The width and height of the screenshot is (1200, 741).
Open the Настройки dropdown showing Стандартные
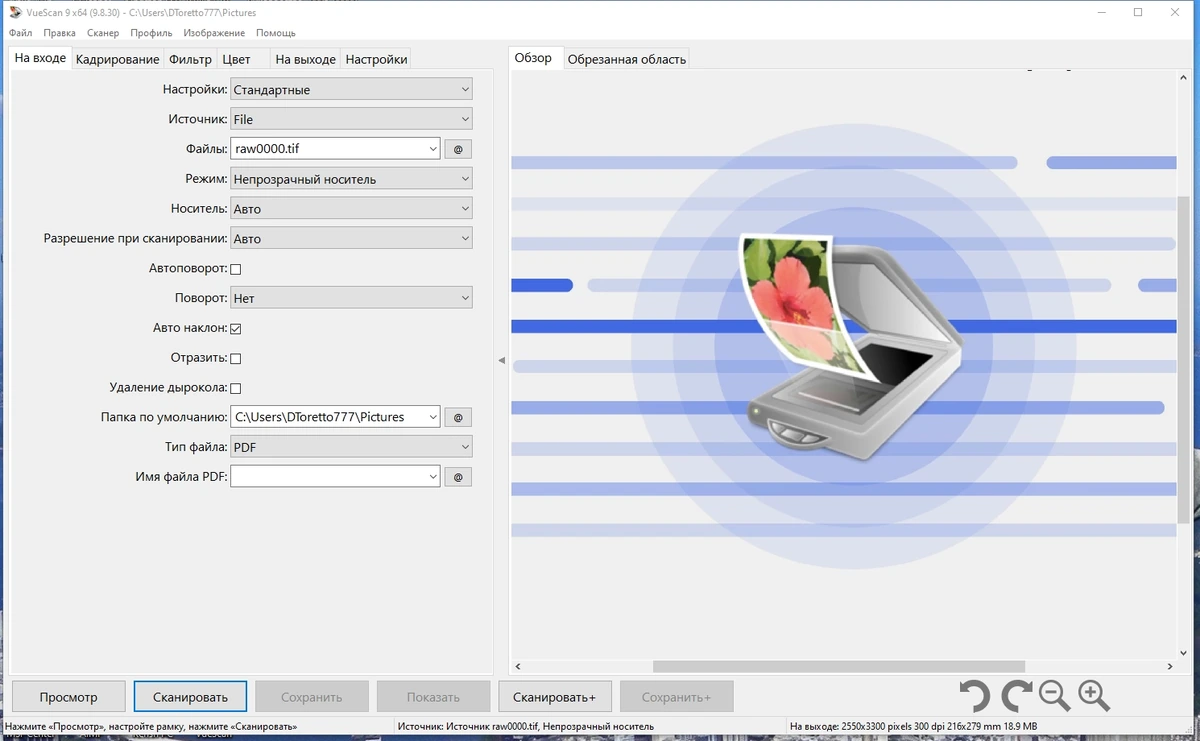[x=351, y=89]
